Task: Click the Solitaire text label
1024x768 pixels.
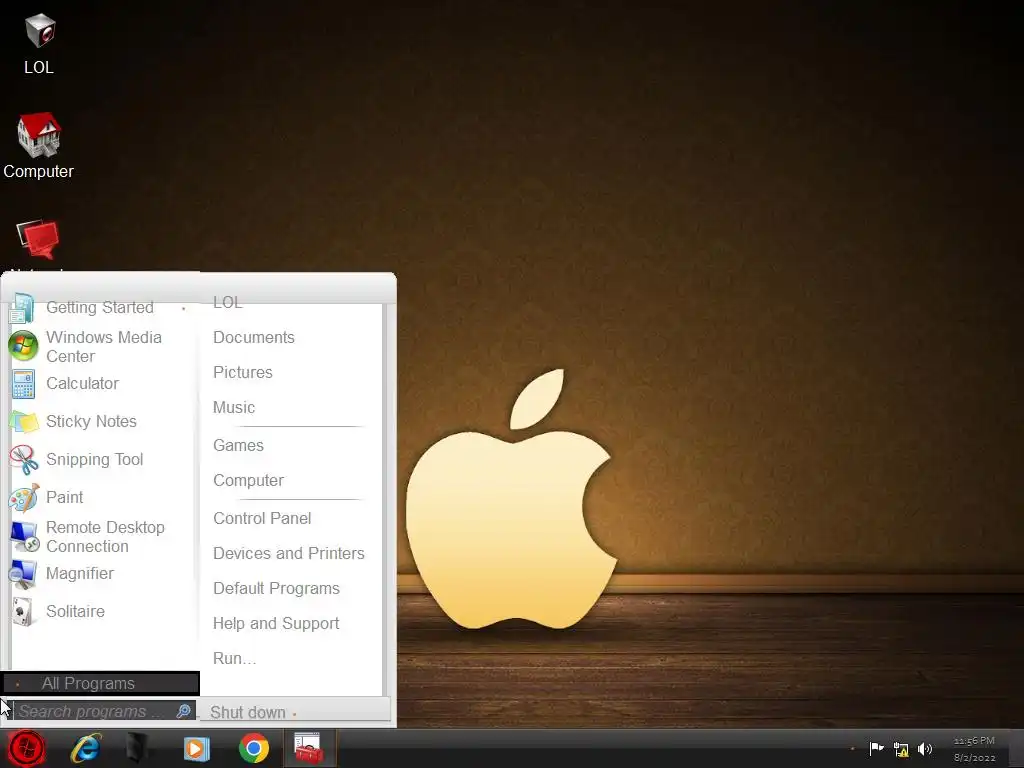Action: click(x=75, y=612)
